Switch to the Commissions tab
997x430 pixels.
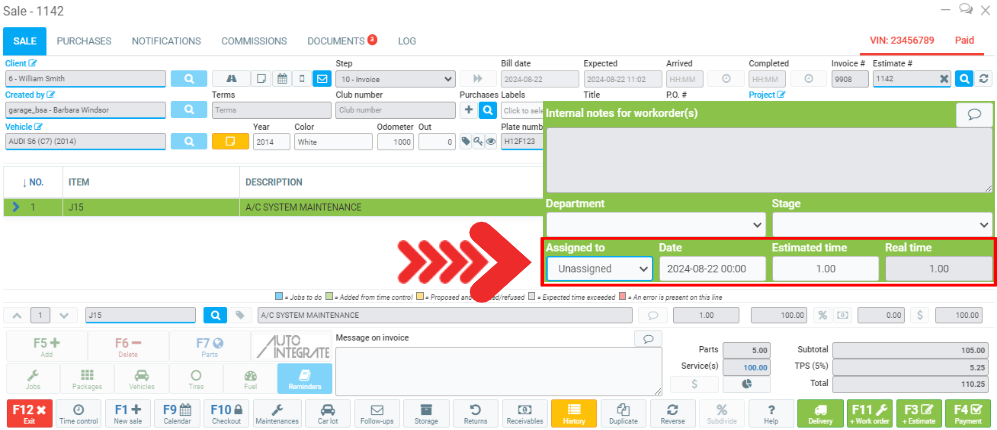pyautogui.click(x=254, y=41)
